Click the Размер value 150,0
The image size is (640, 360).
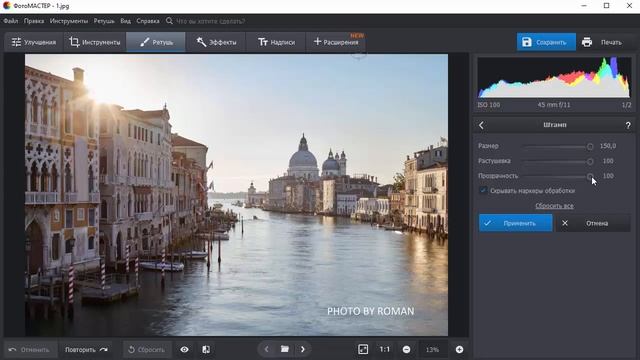point(608,146)
